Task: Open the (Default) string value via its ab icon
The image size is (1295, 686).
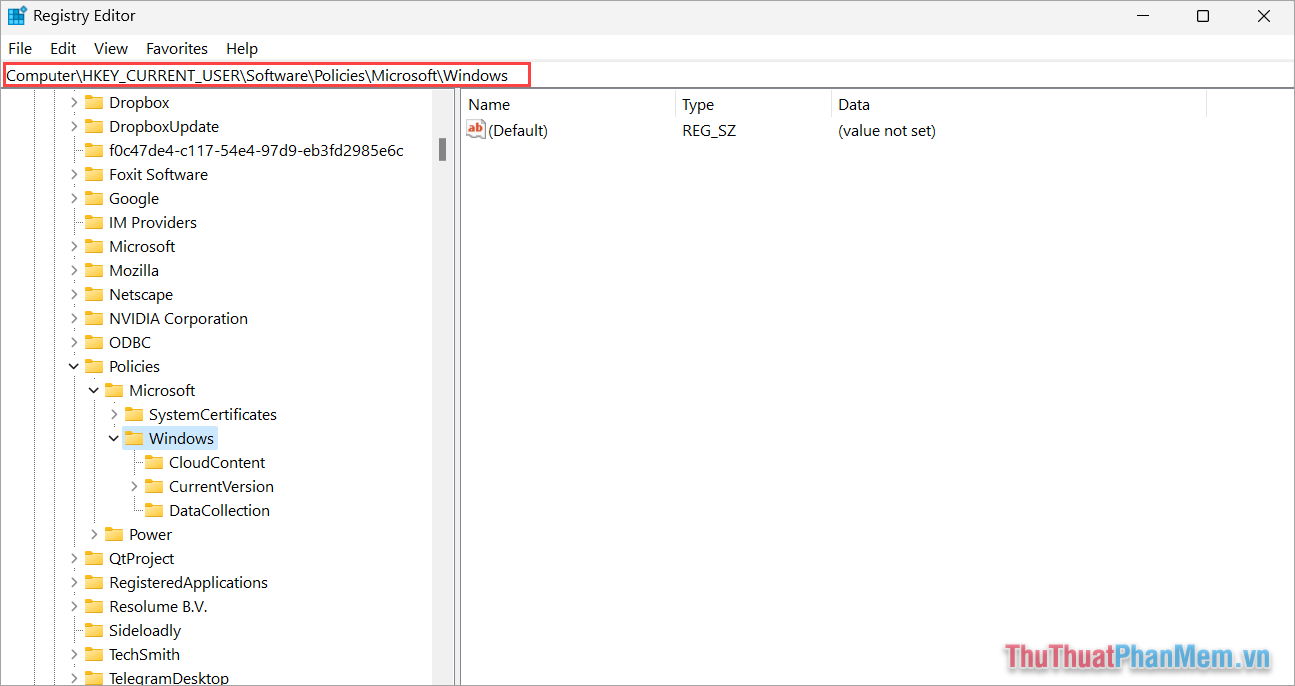Action: click(x=475, y=129)
